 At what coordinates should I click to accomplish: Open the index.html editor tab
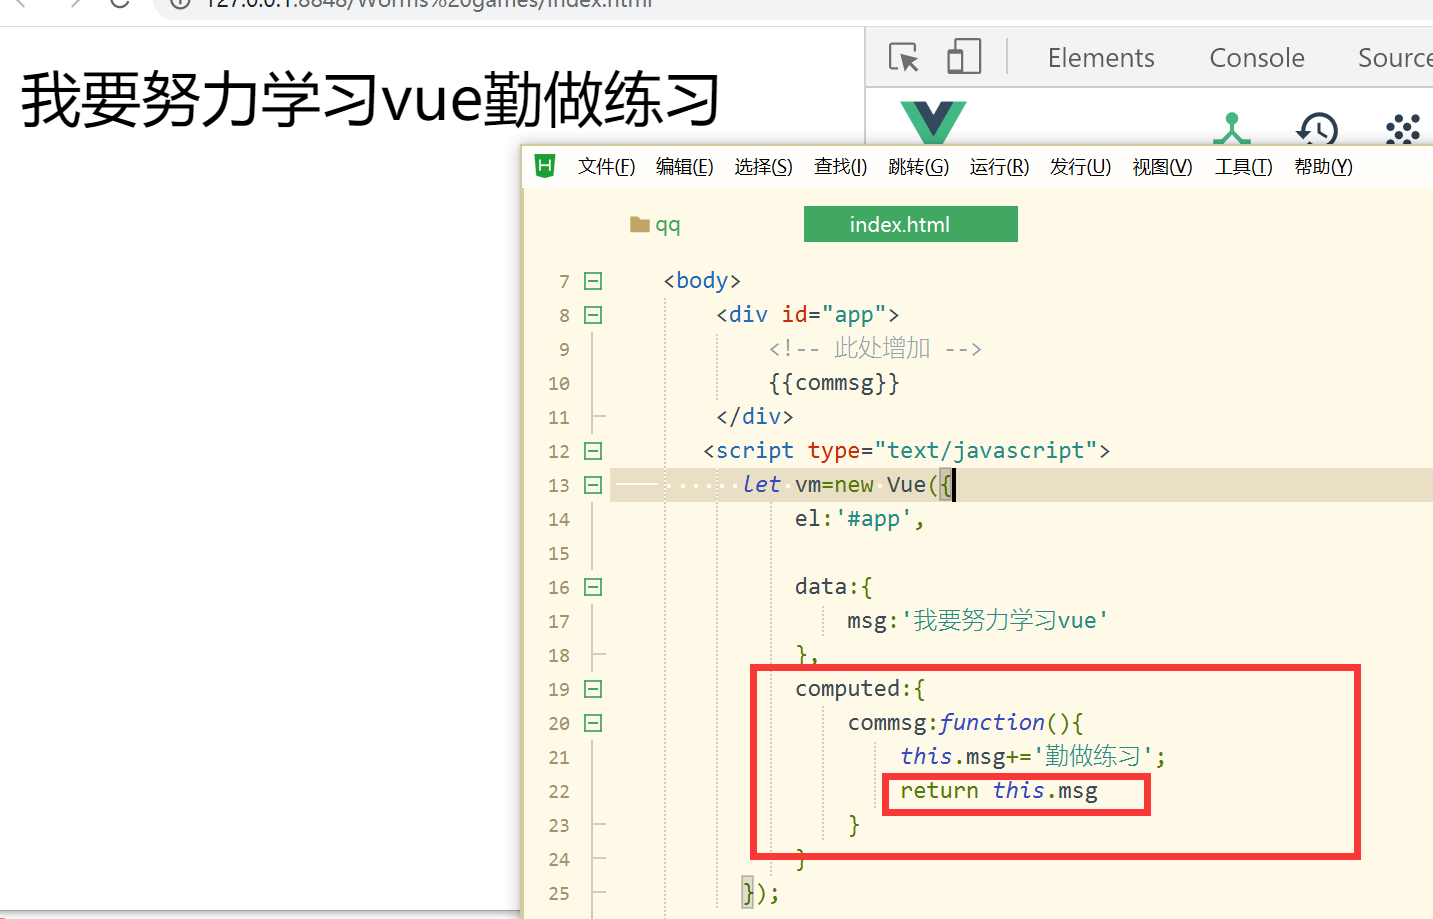click(911, 224)
